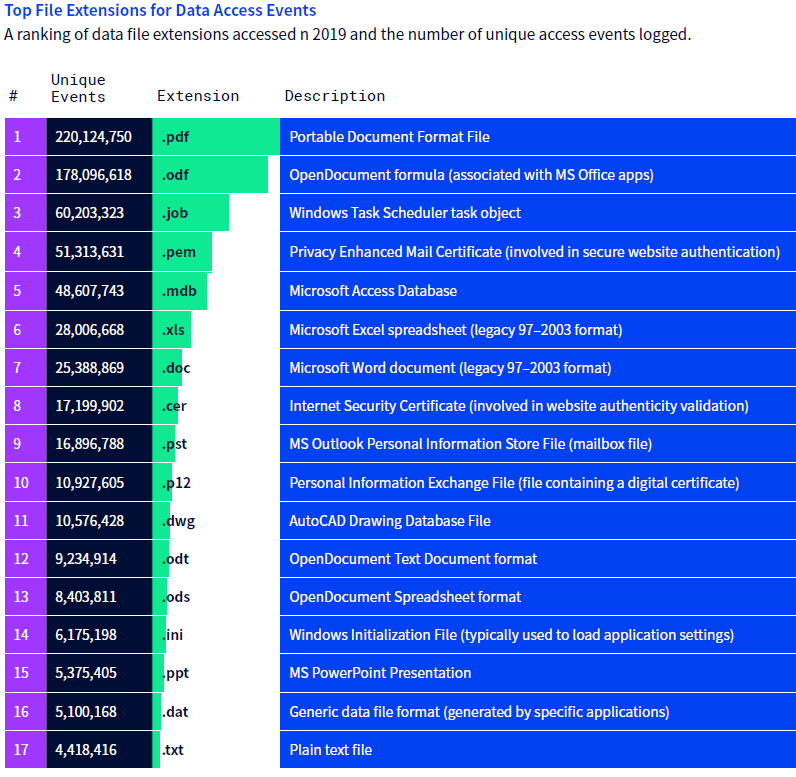The height and width of the screenshot is (777, 796).
Task: Click the 'Portable Document Format File' description
Action: pos(389,136)
